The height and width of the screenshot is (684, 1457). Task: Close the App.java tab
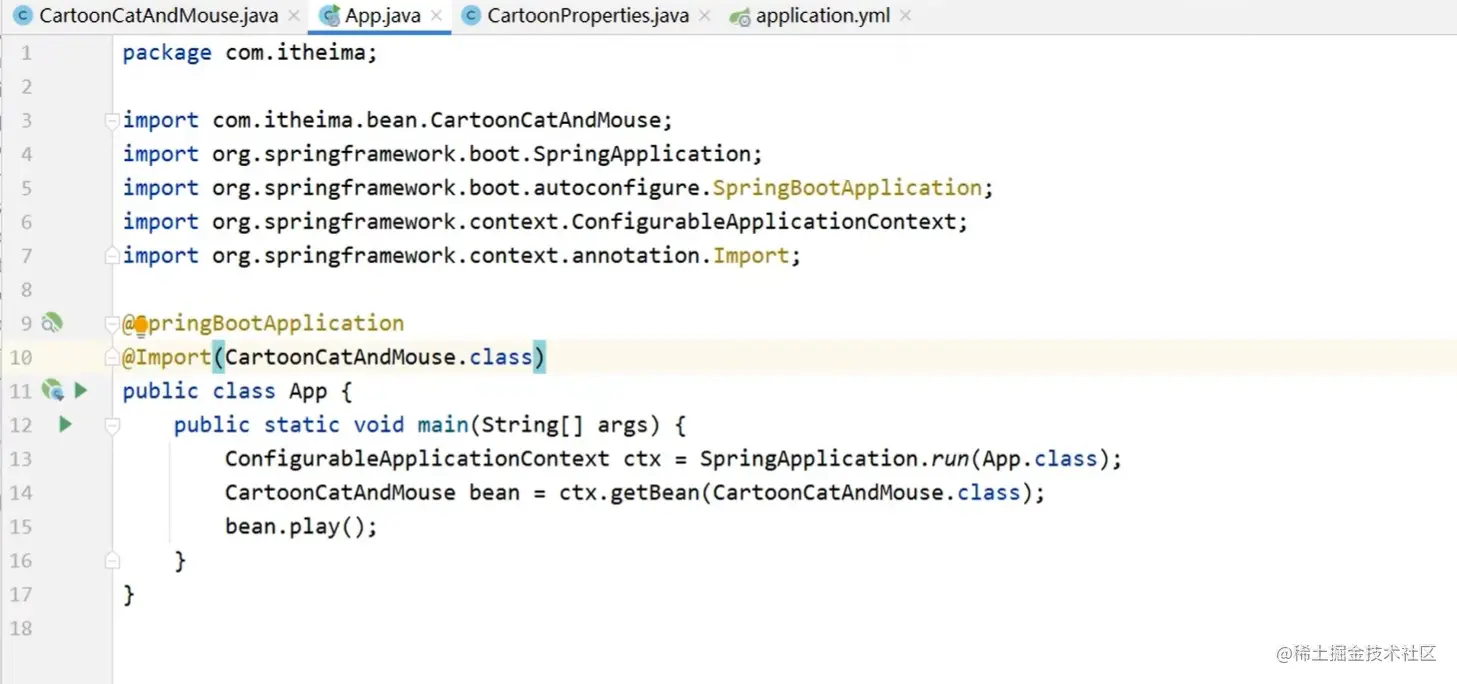(x=436, y=16)
